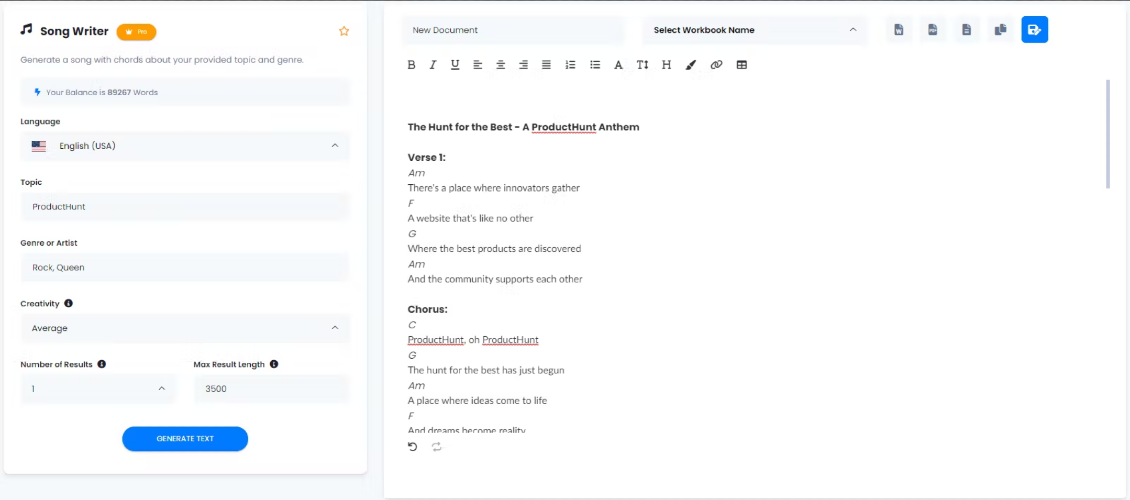Insert a table
The height and width of the screenshot is (500, 1130).
(x=742, y=65)
